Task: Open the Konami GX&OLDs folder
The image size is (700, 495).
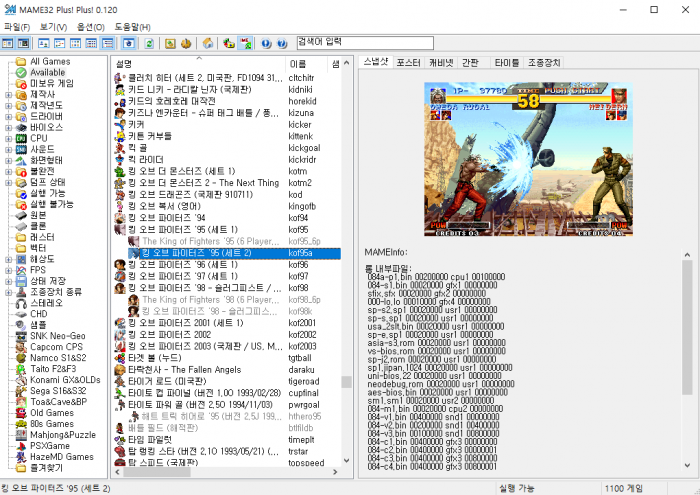Action: pyautogui.click(x=65, y=380)
